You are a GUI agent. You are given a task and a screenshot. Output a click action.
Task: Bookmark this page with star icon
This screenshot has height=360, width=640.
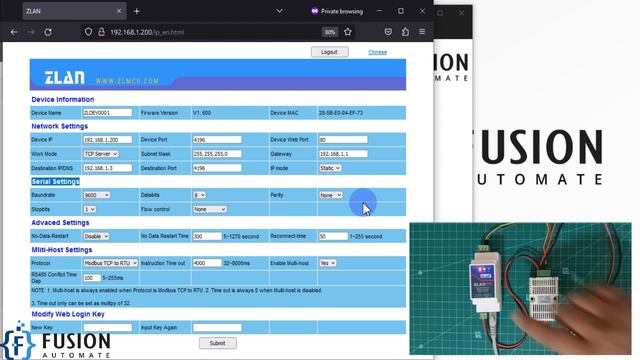[348, 32]
